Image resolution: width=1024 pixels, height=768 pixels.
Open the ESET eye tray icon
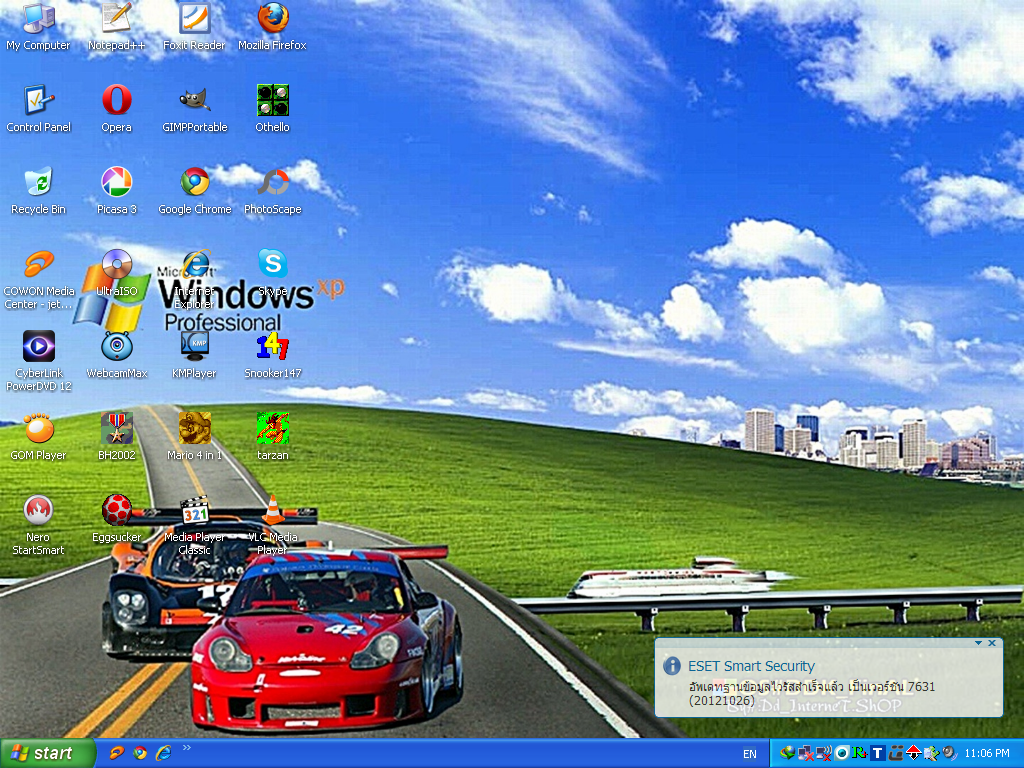pyautogui.click(x=842, y=754)
